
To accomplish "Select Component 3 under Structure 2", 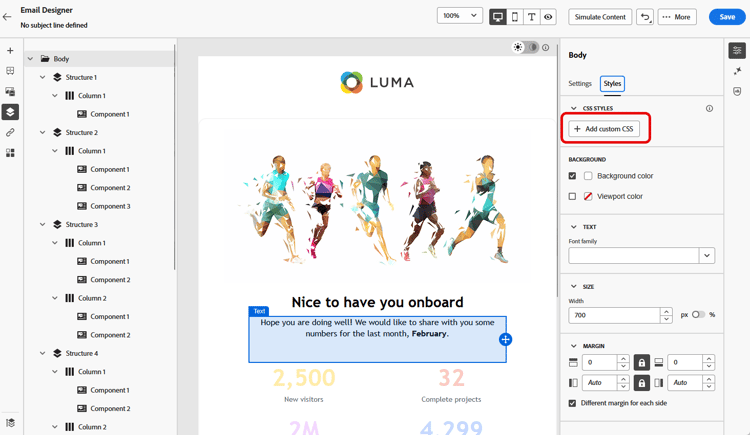I will (x=110, y=206).
